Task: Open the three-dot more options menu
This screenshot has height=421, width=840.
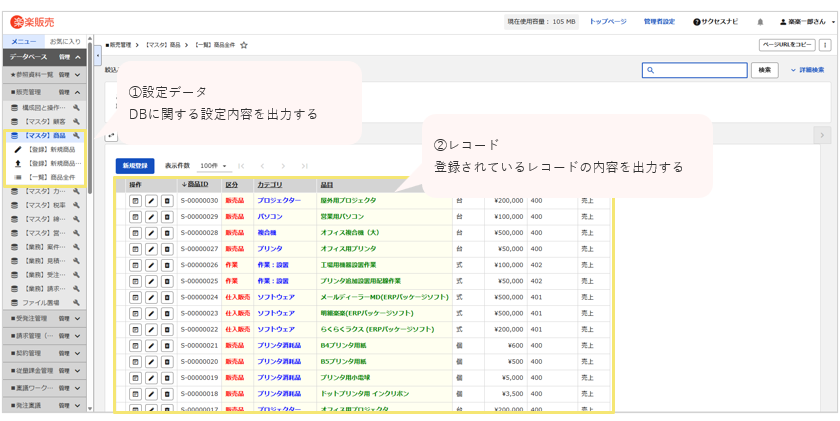Action: coord(826,45)
